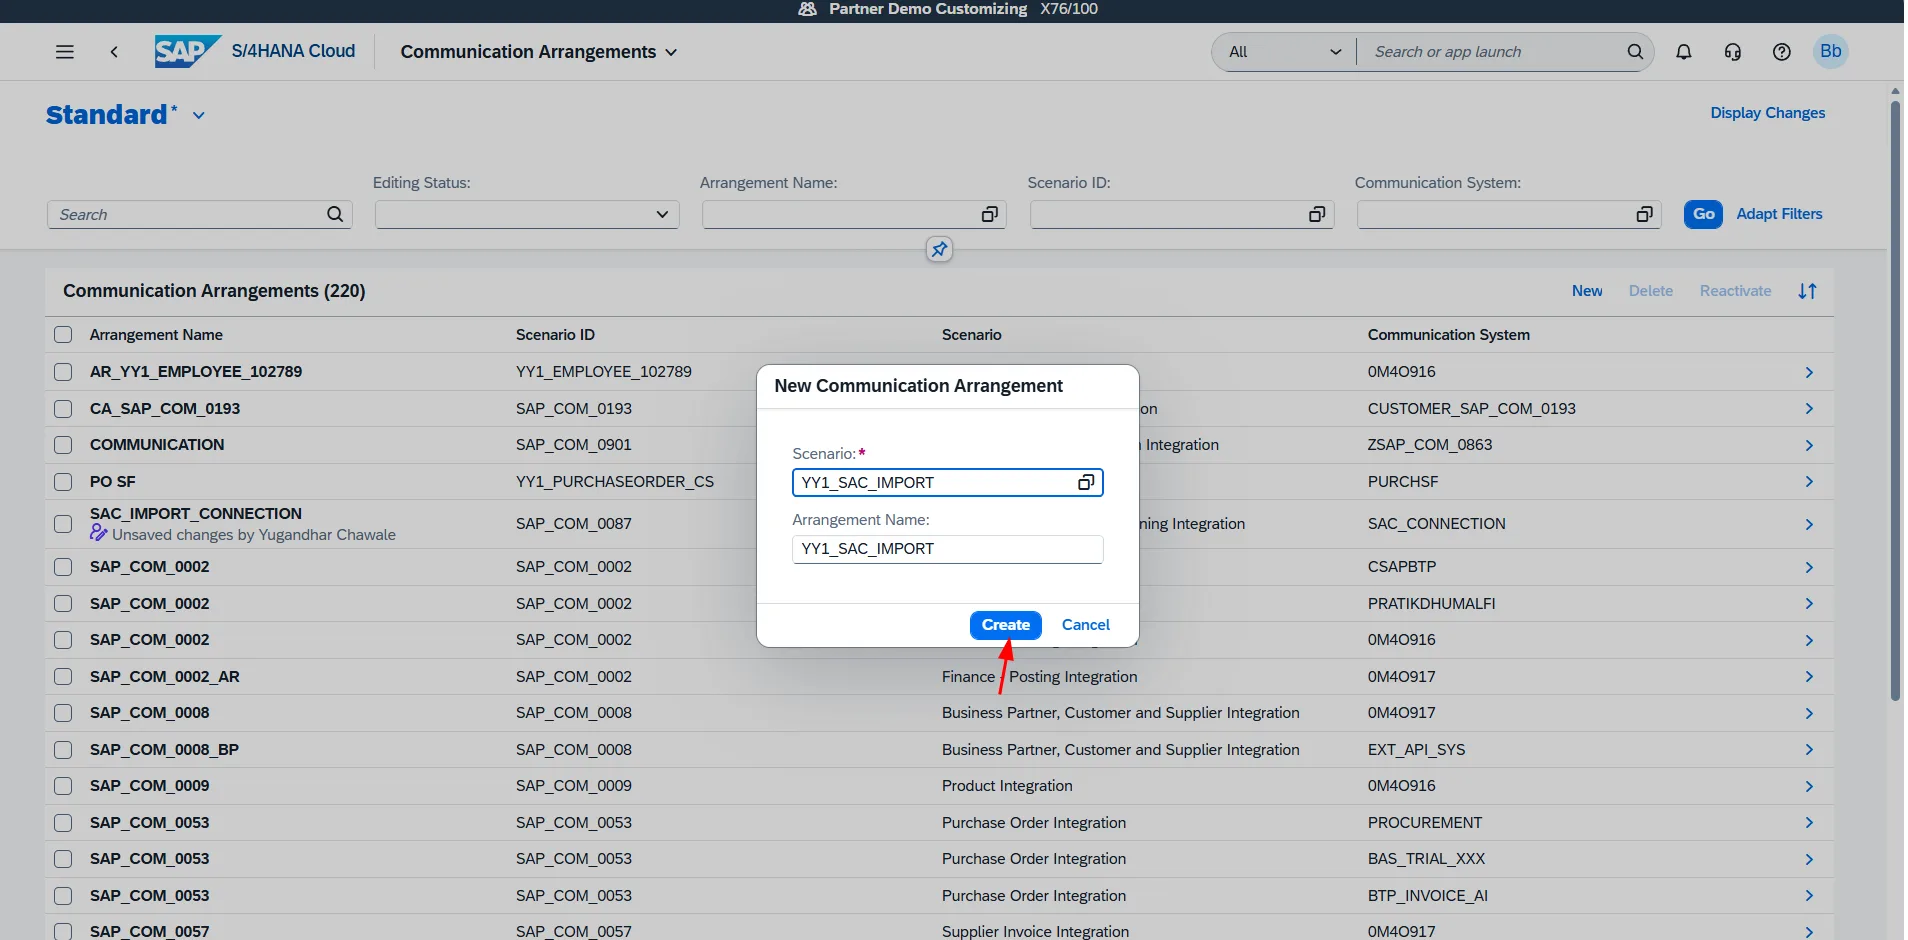
Task: Click the Communication System column header
Action: (1449, 335)
